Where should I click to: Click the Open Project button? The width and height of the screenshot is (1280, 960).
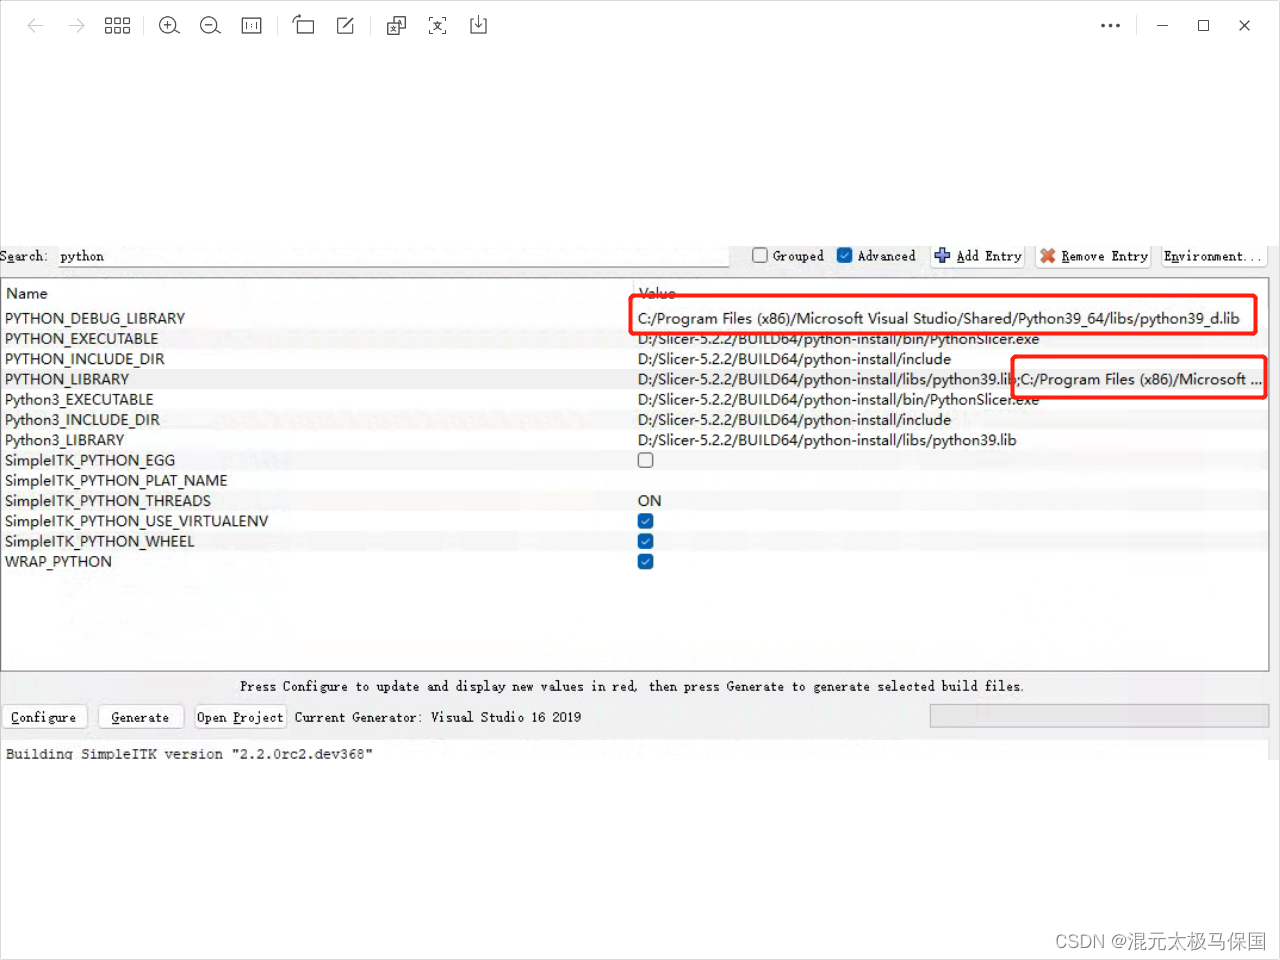pos(240,716)
